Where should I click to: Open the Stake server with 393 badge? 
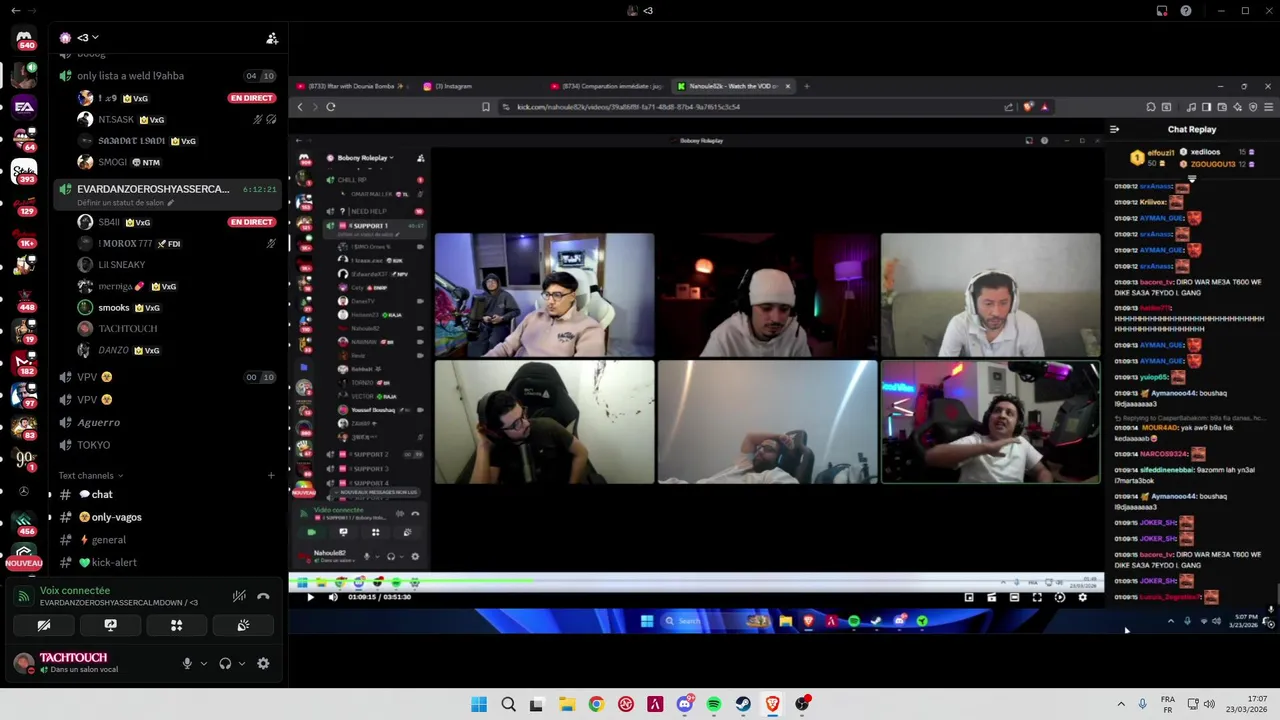[x=24, y=172]
